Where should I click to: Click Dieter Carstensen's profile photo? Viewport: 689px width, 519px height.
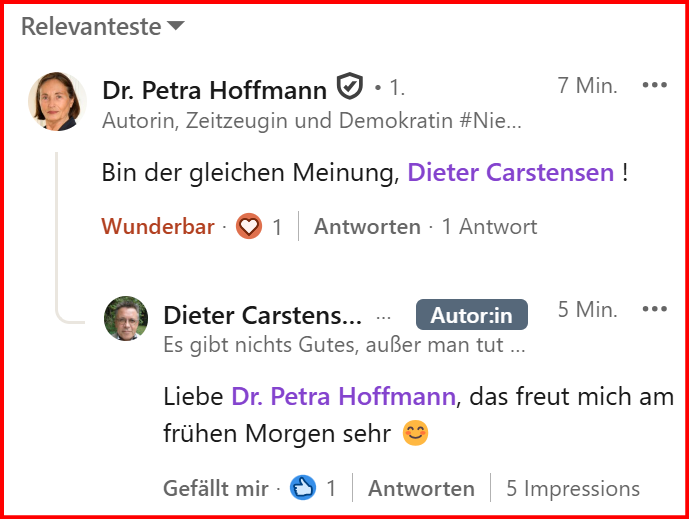pyautogui.click(x=126, y=318)
